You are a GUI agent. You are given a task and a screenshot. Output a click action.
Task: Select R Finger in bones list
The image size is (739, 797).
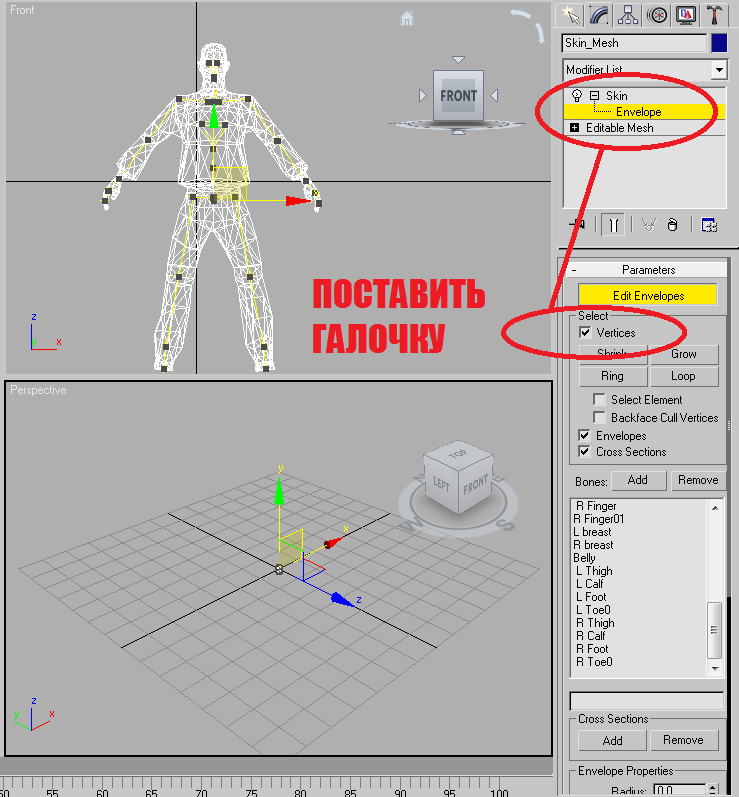(x=596, y=506)
